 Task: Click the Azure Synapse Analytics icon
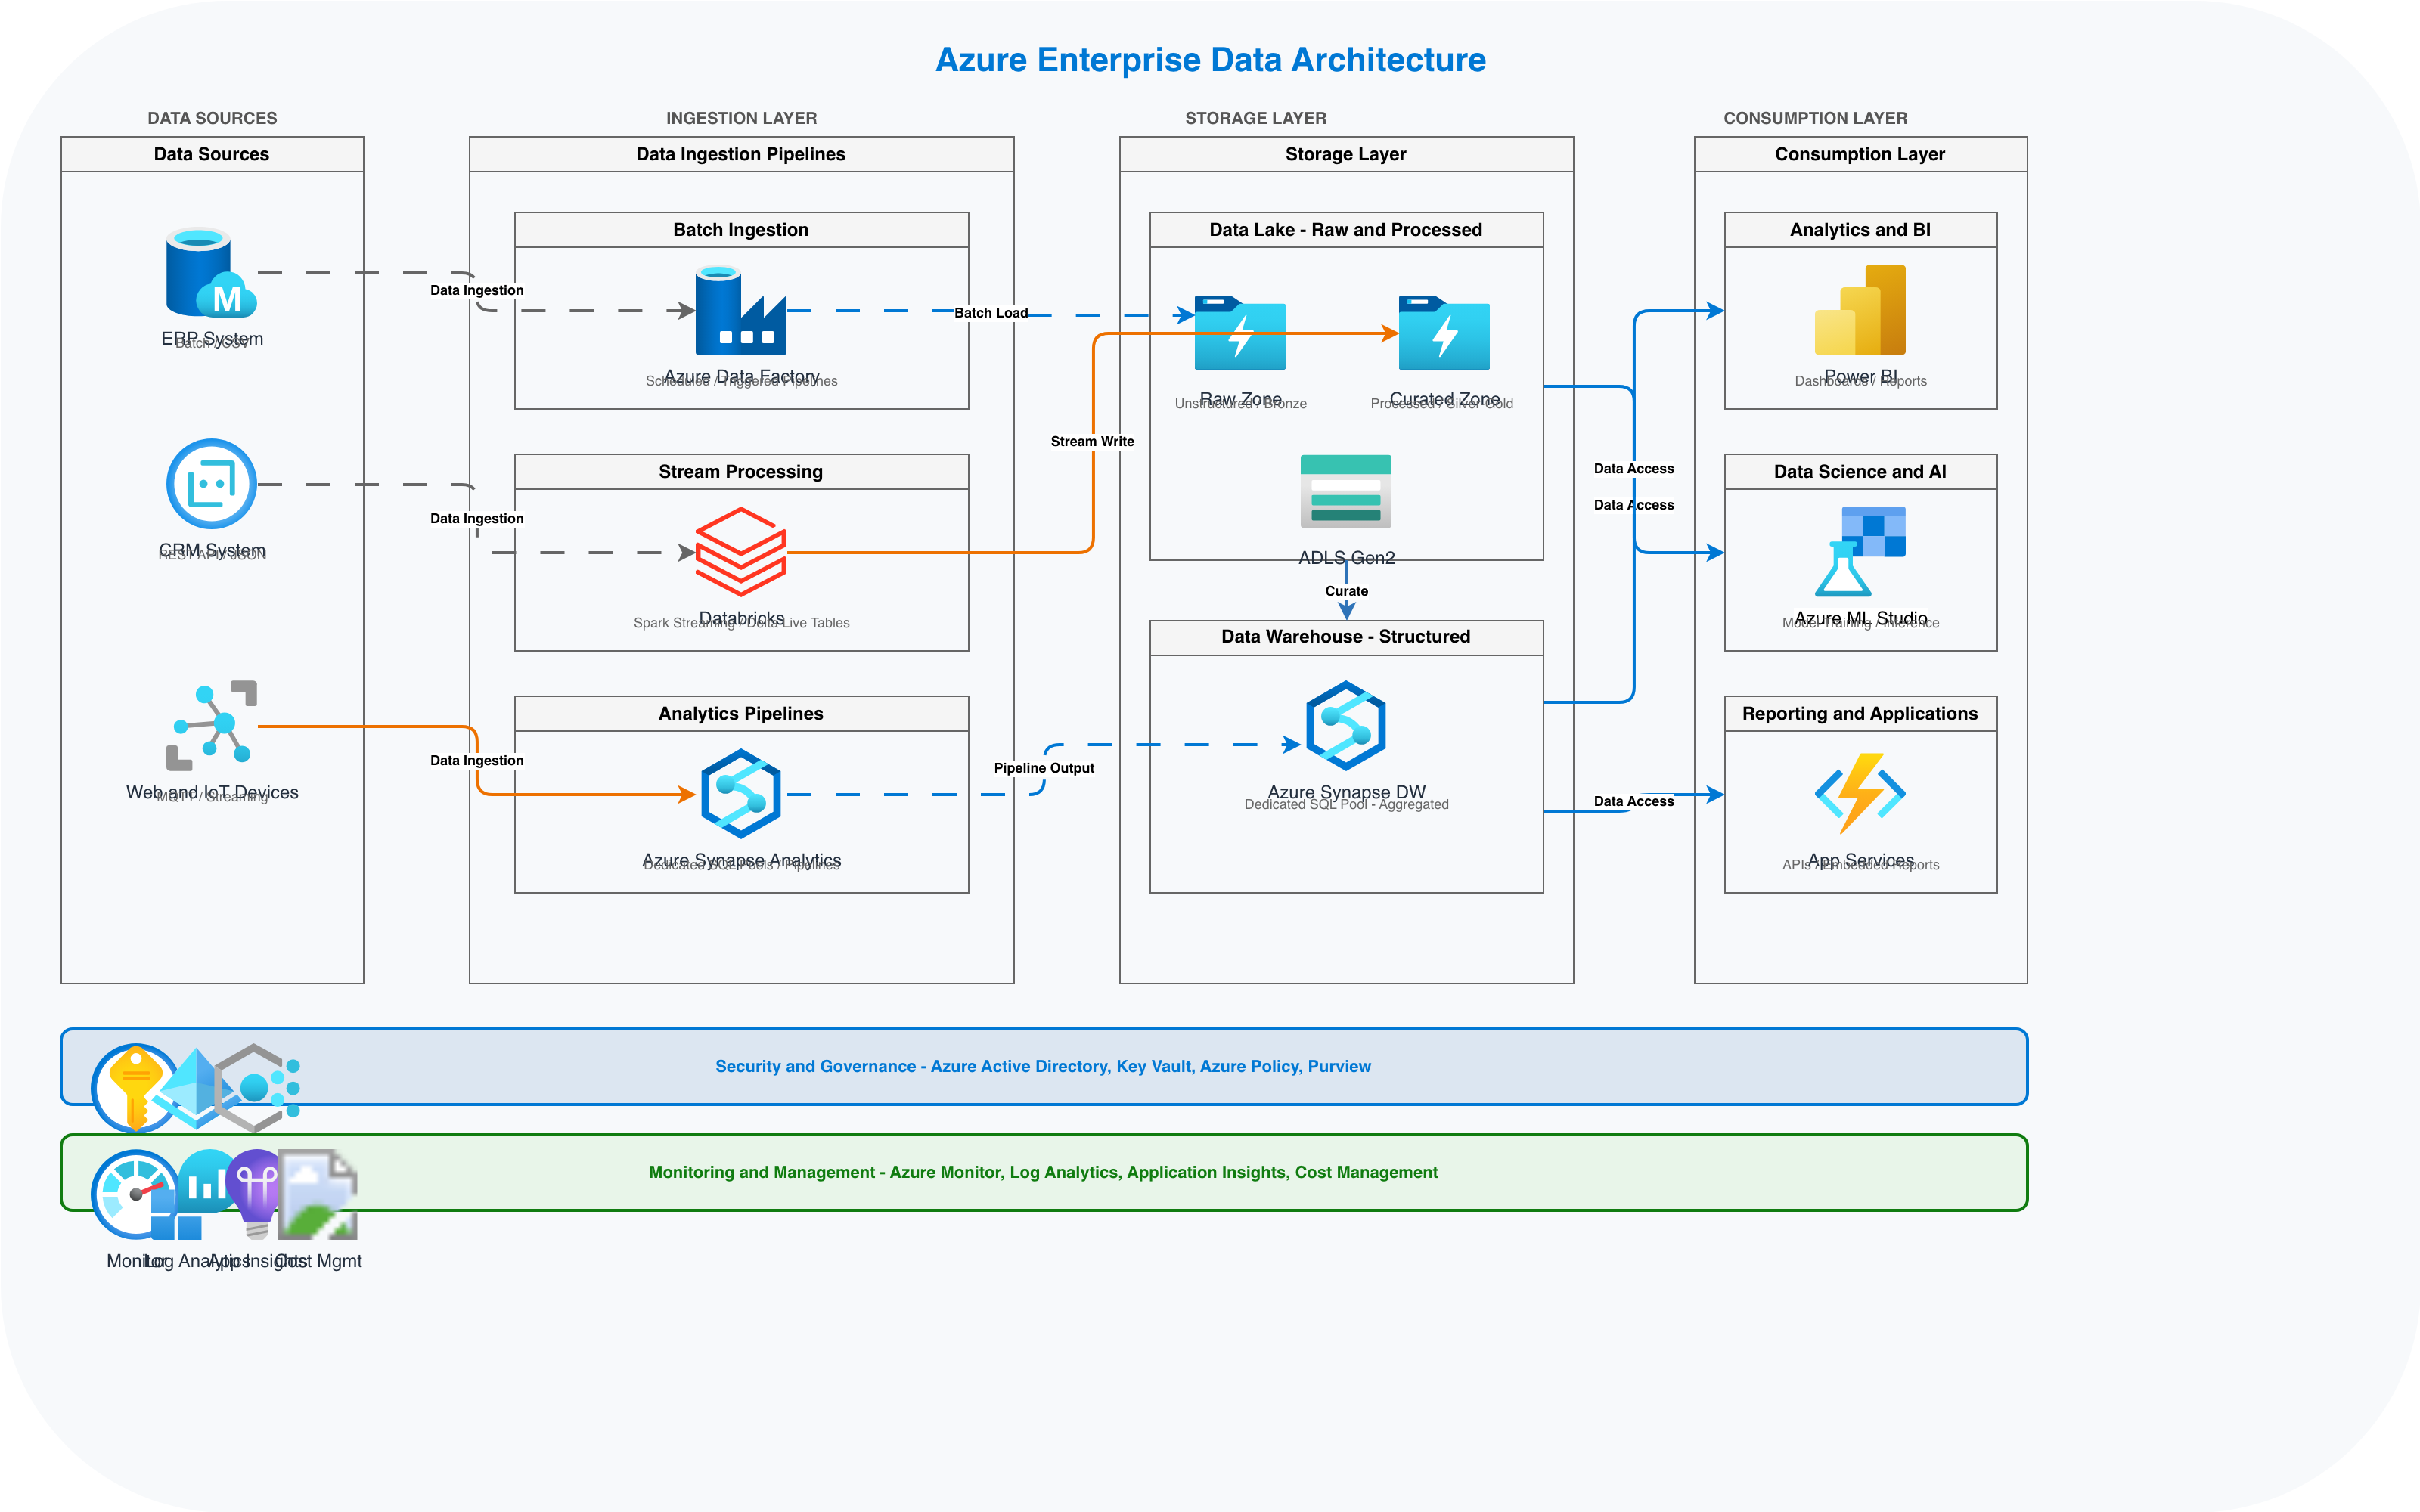tap(741, 794)
